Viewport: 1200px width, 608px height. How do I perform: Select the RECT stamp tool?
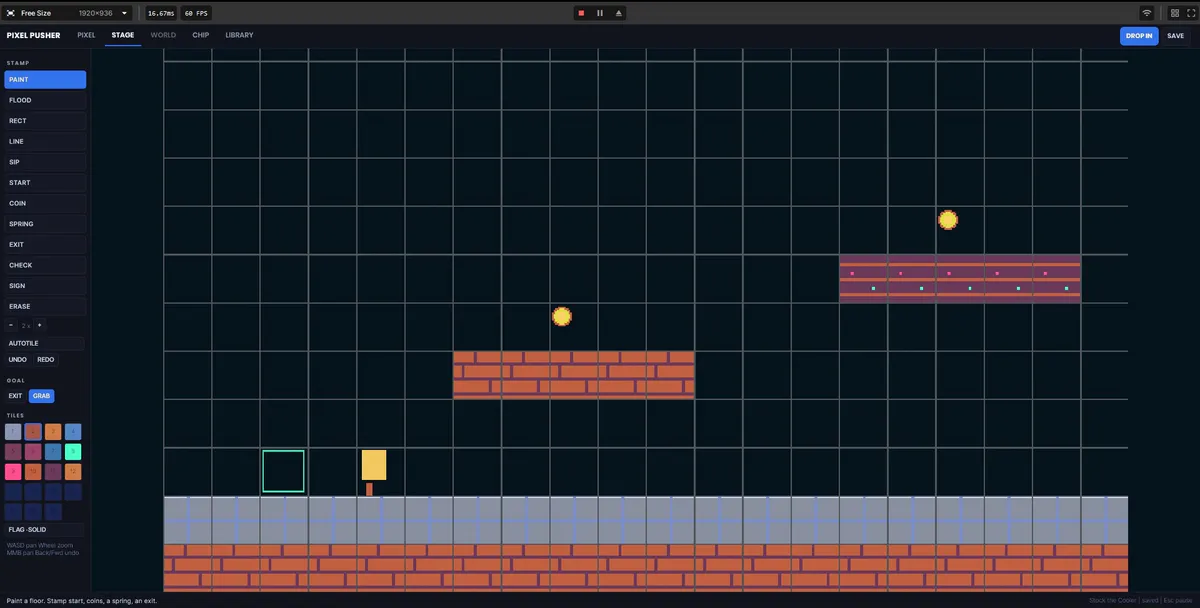[45, 121]
